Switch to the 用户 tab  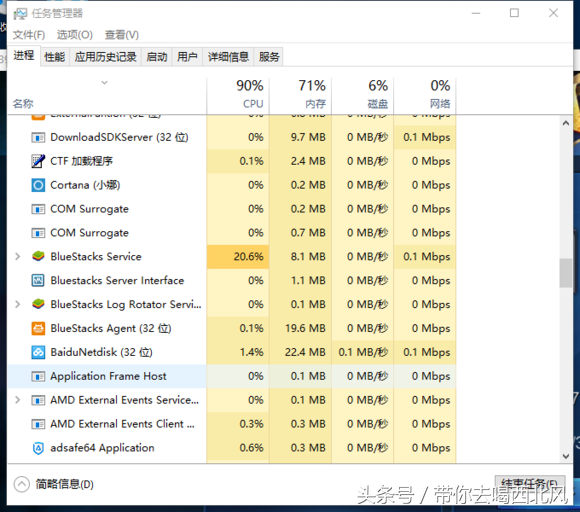coord(187,57)
